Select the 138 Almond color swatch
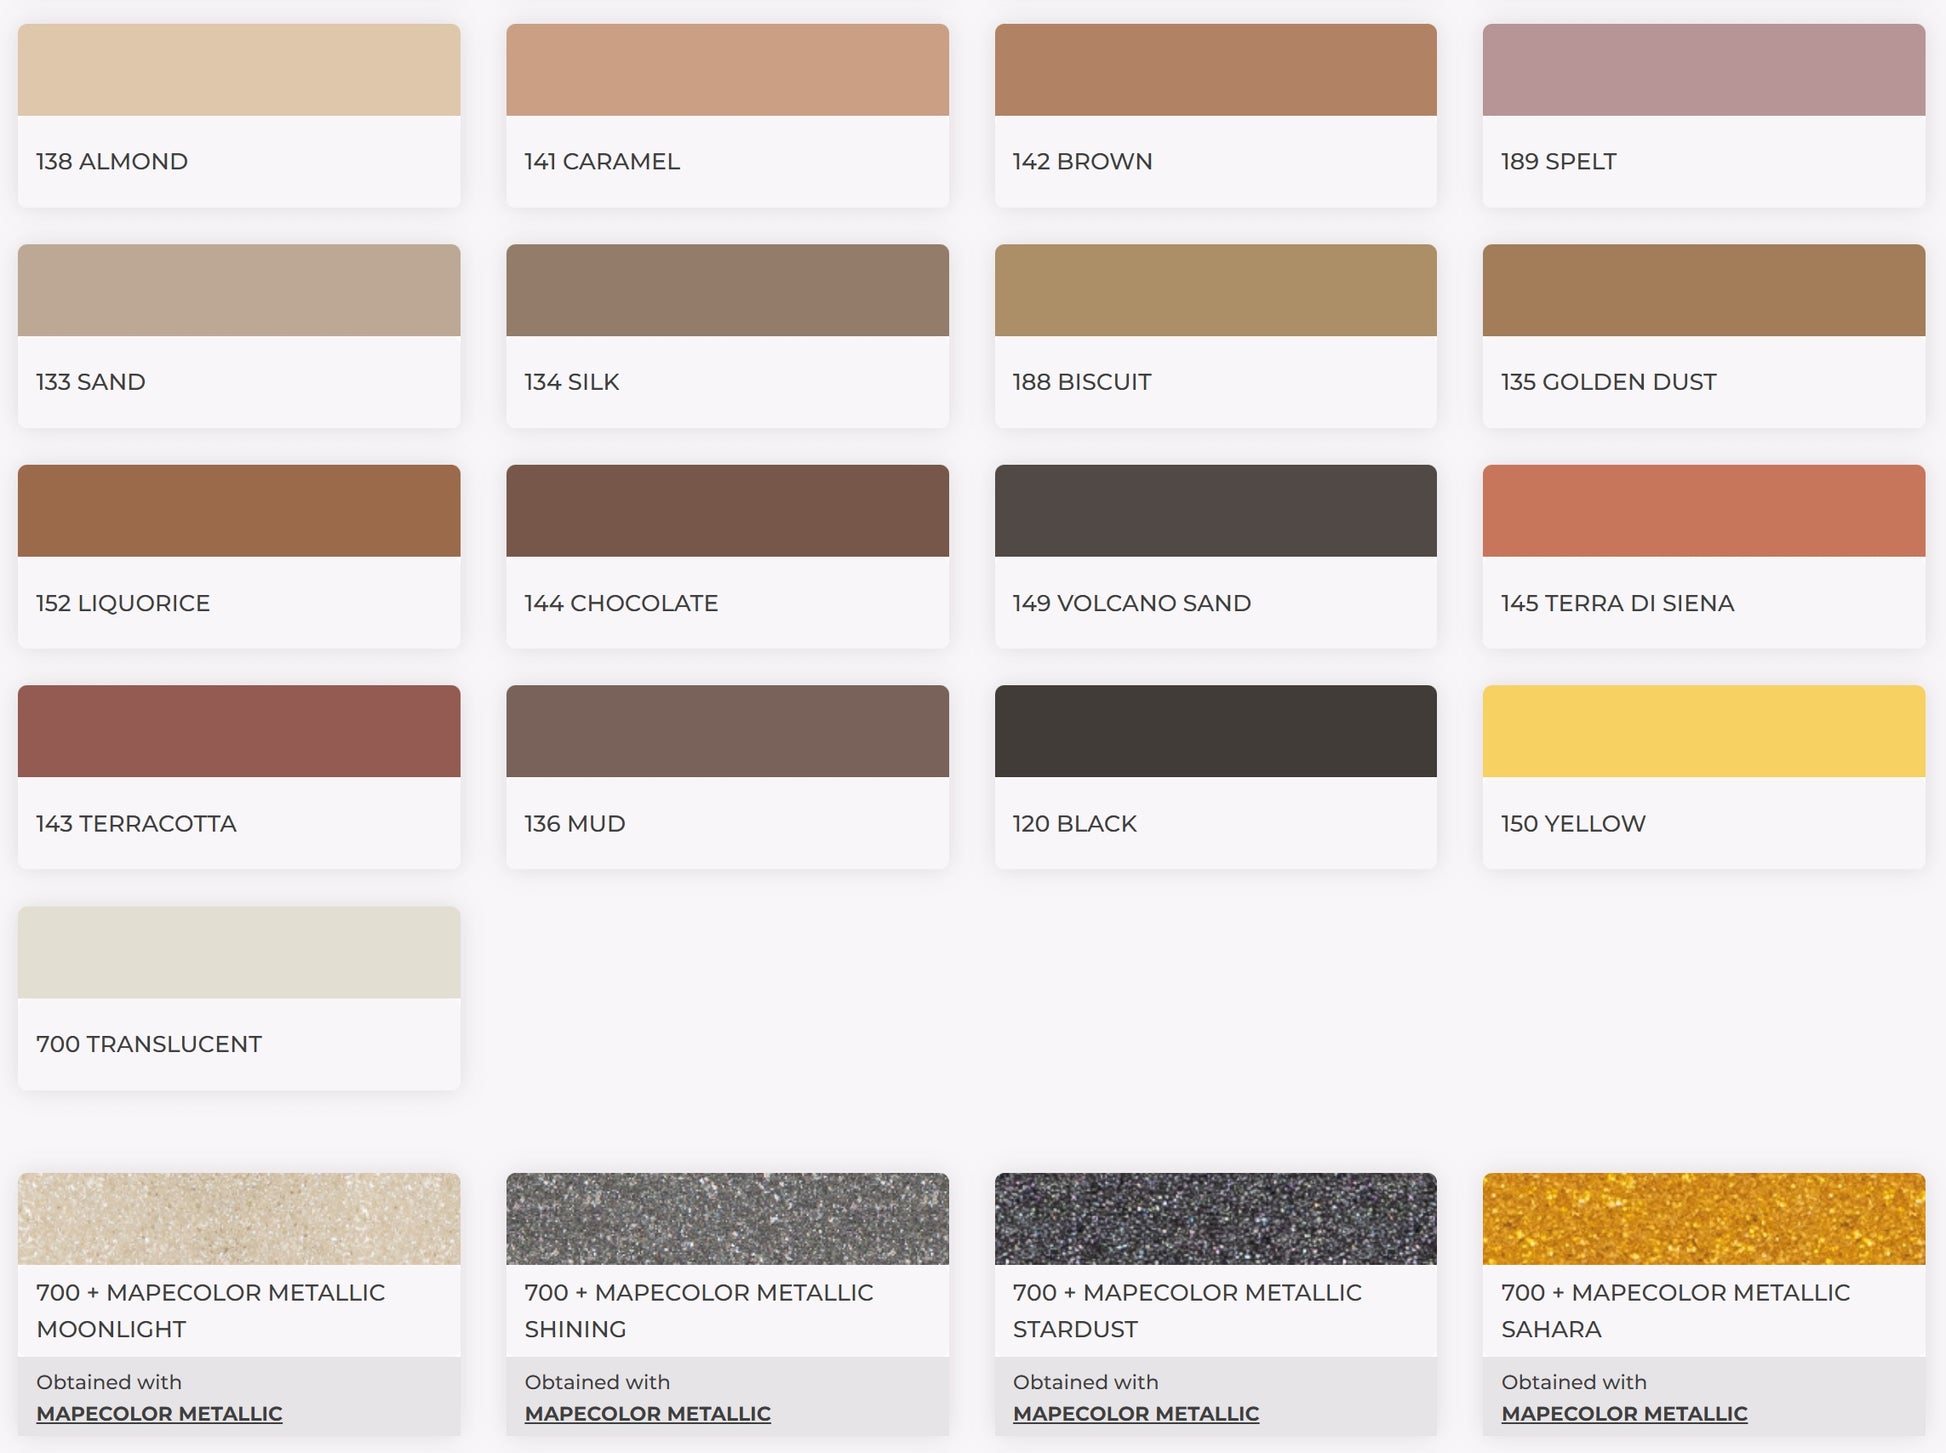1946x1453 pixels. [239, 70]
